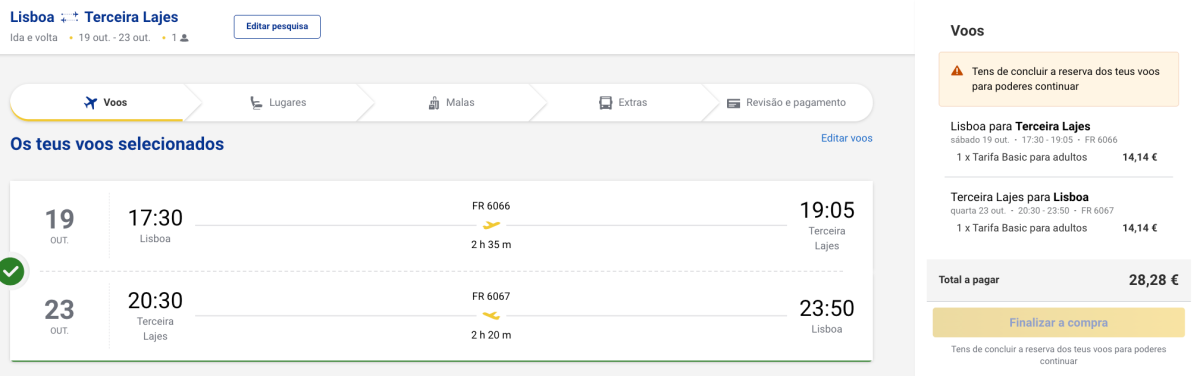The image size is (1200, 376).
Task: Open the Malas step tab
Action: pos(450,103)
